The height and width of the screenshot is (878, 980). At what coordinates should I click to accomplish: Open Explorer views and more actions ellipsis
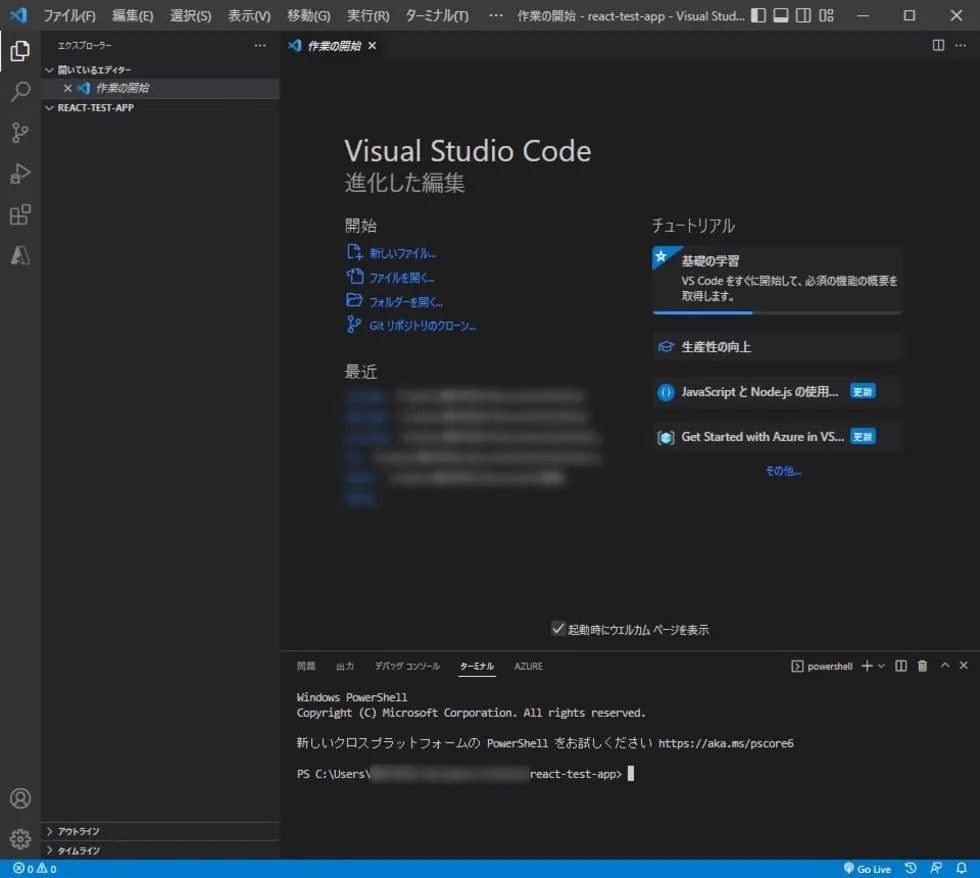tap(260, 45)
